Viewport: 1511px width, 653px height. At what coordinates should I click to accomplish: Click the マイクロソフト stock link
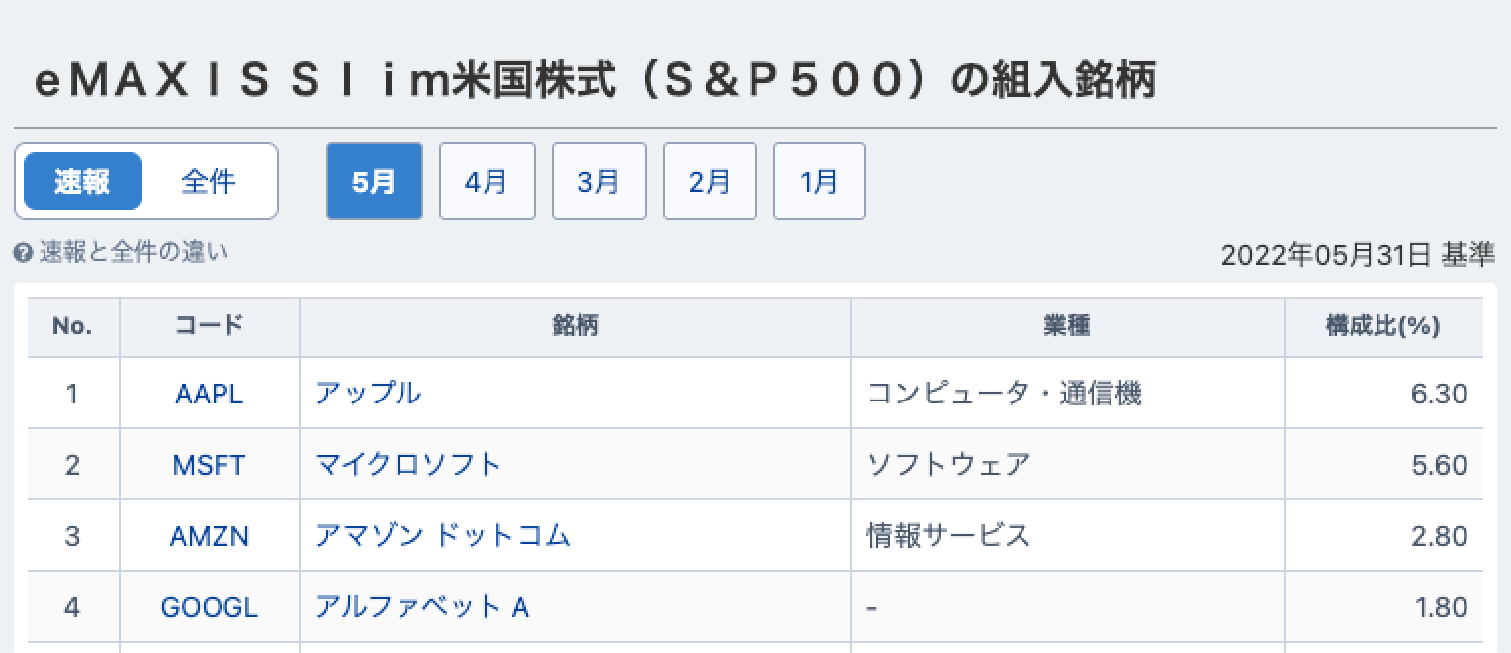pos(408,465)
